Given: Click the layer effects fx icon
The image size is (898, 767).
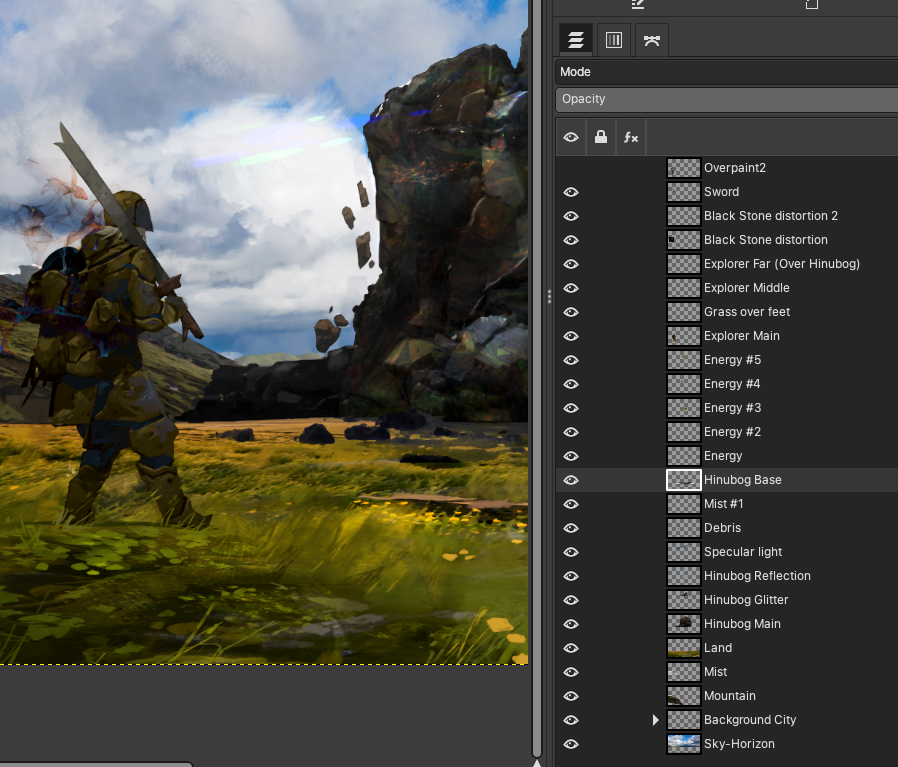Looking at the screenshot, I should 631,137.
